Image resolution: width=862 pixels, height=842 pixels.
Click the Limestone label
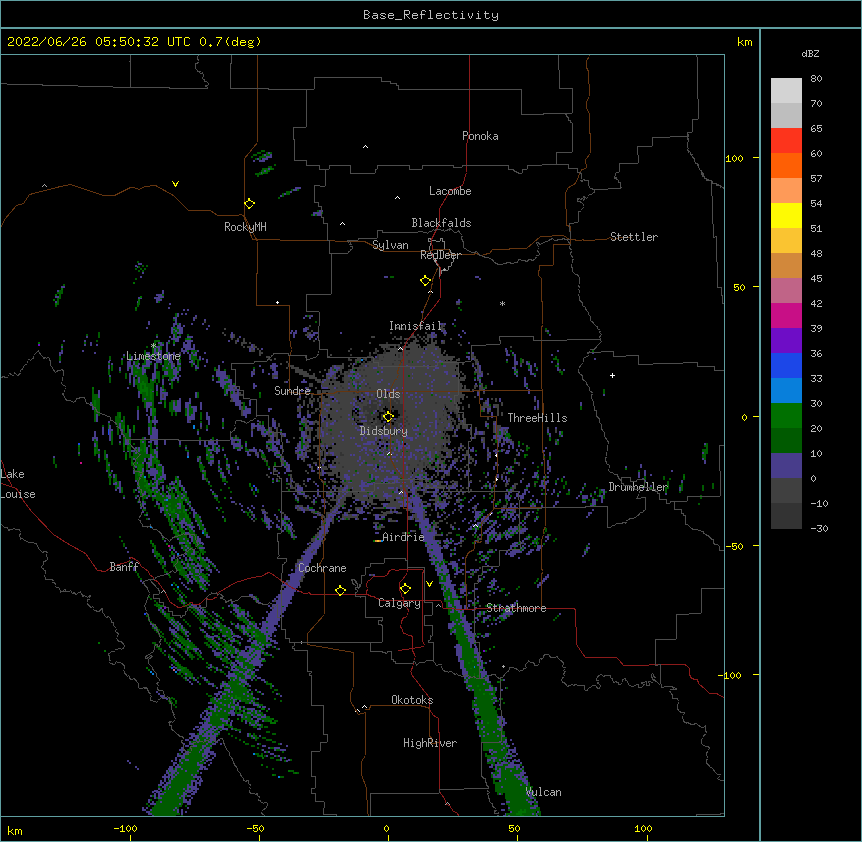point(153,356)
